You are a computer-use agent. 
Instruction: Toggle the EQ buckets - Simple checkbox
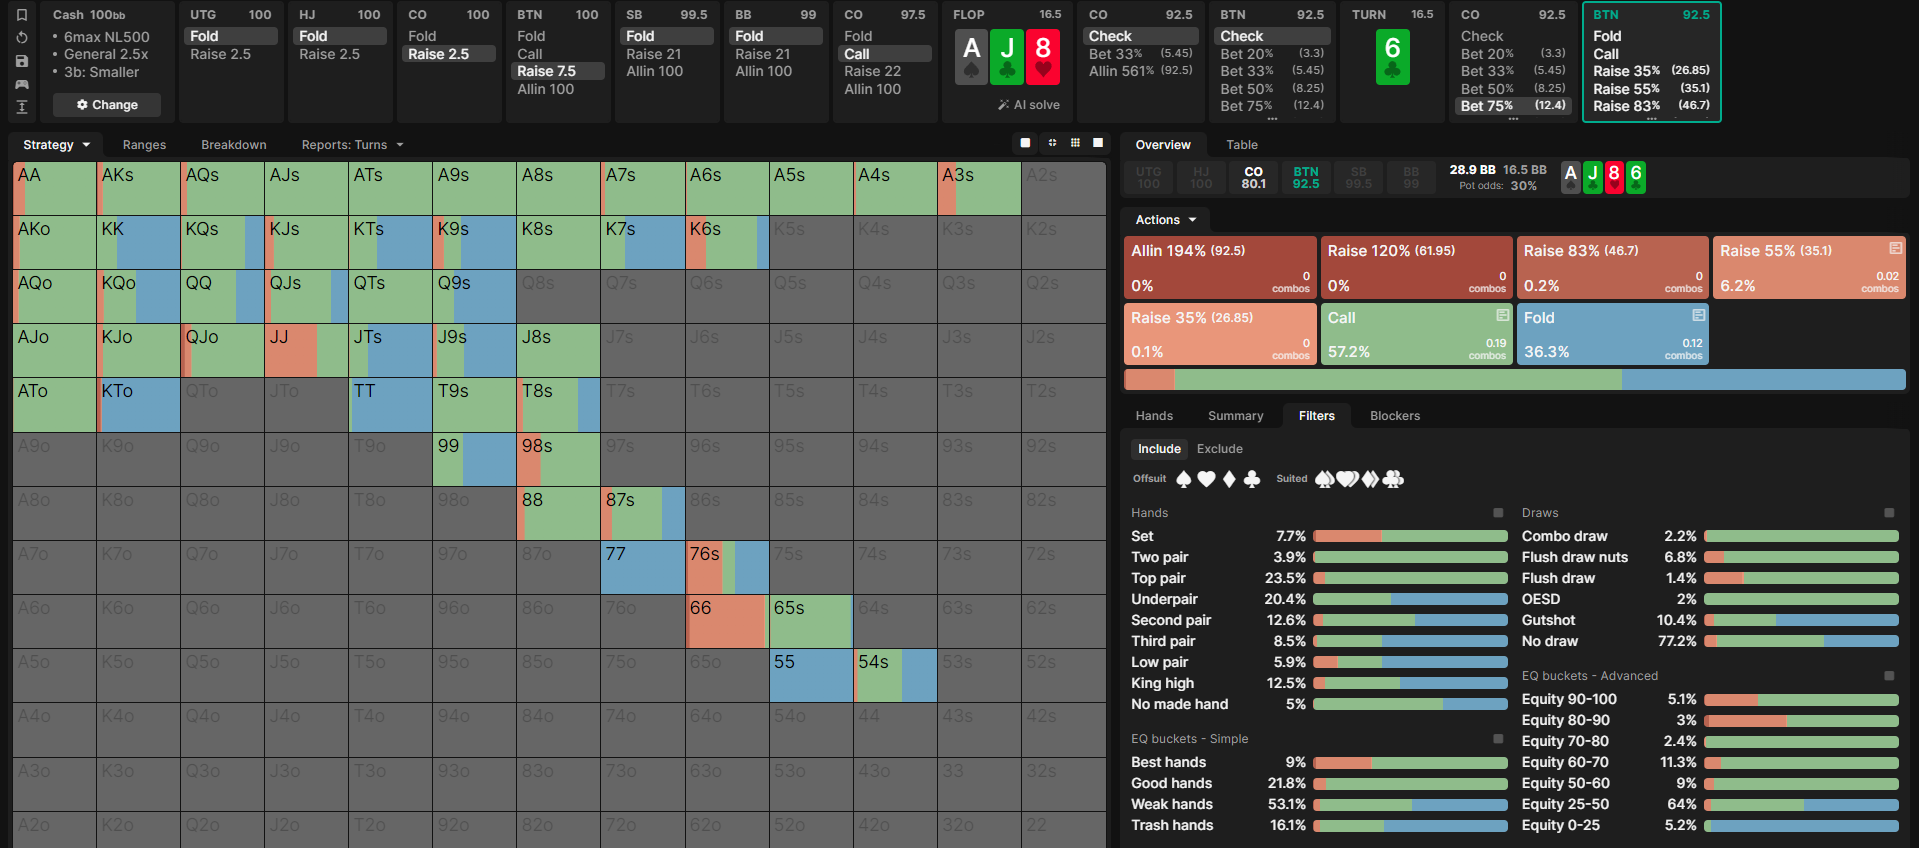tap(1498, 739)
